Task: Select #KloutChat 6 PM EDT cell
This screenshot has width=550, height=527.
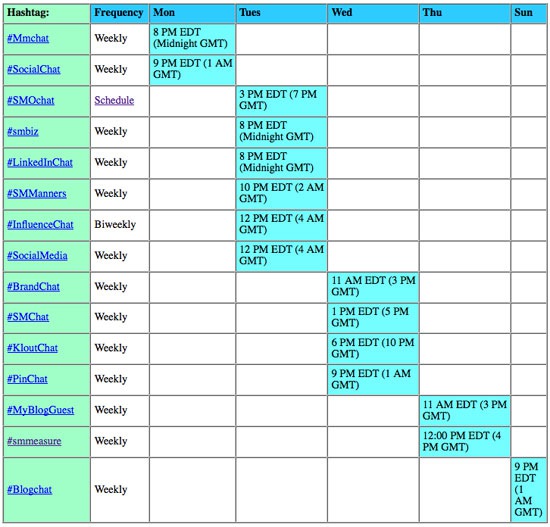Action: point(373,348)
